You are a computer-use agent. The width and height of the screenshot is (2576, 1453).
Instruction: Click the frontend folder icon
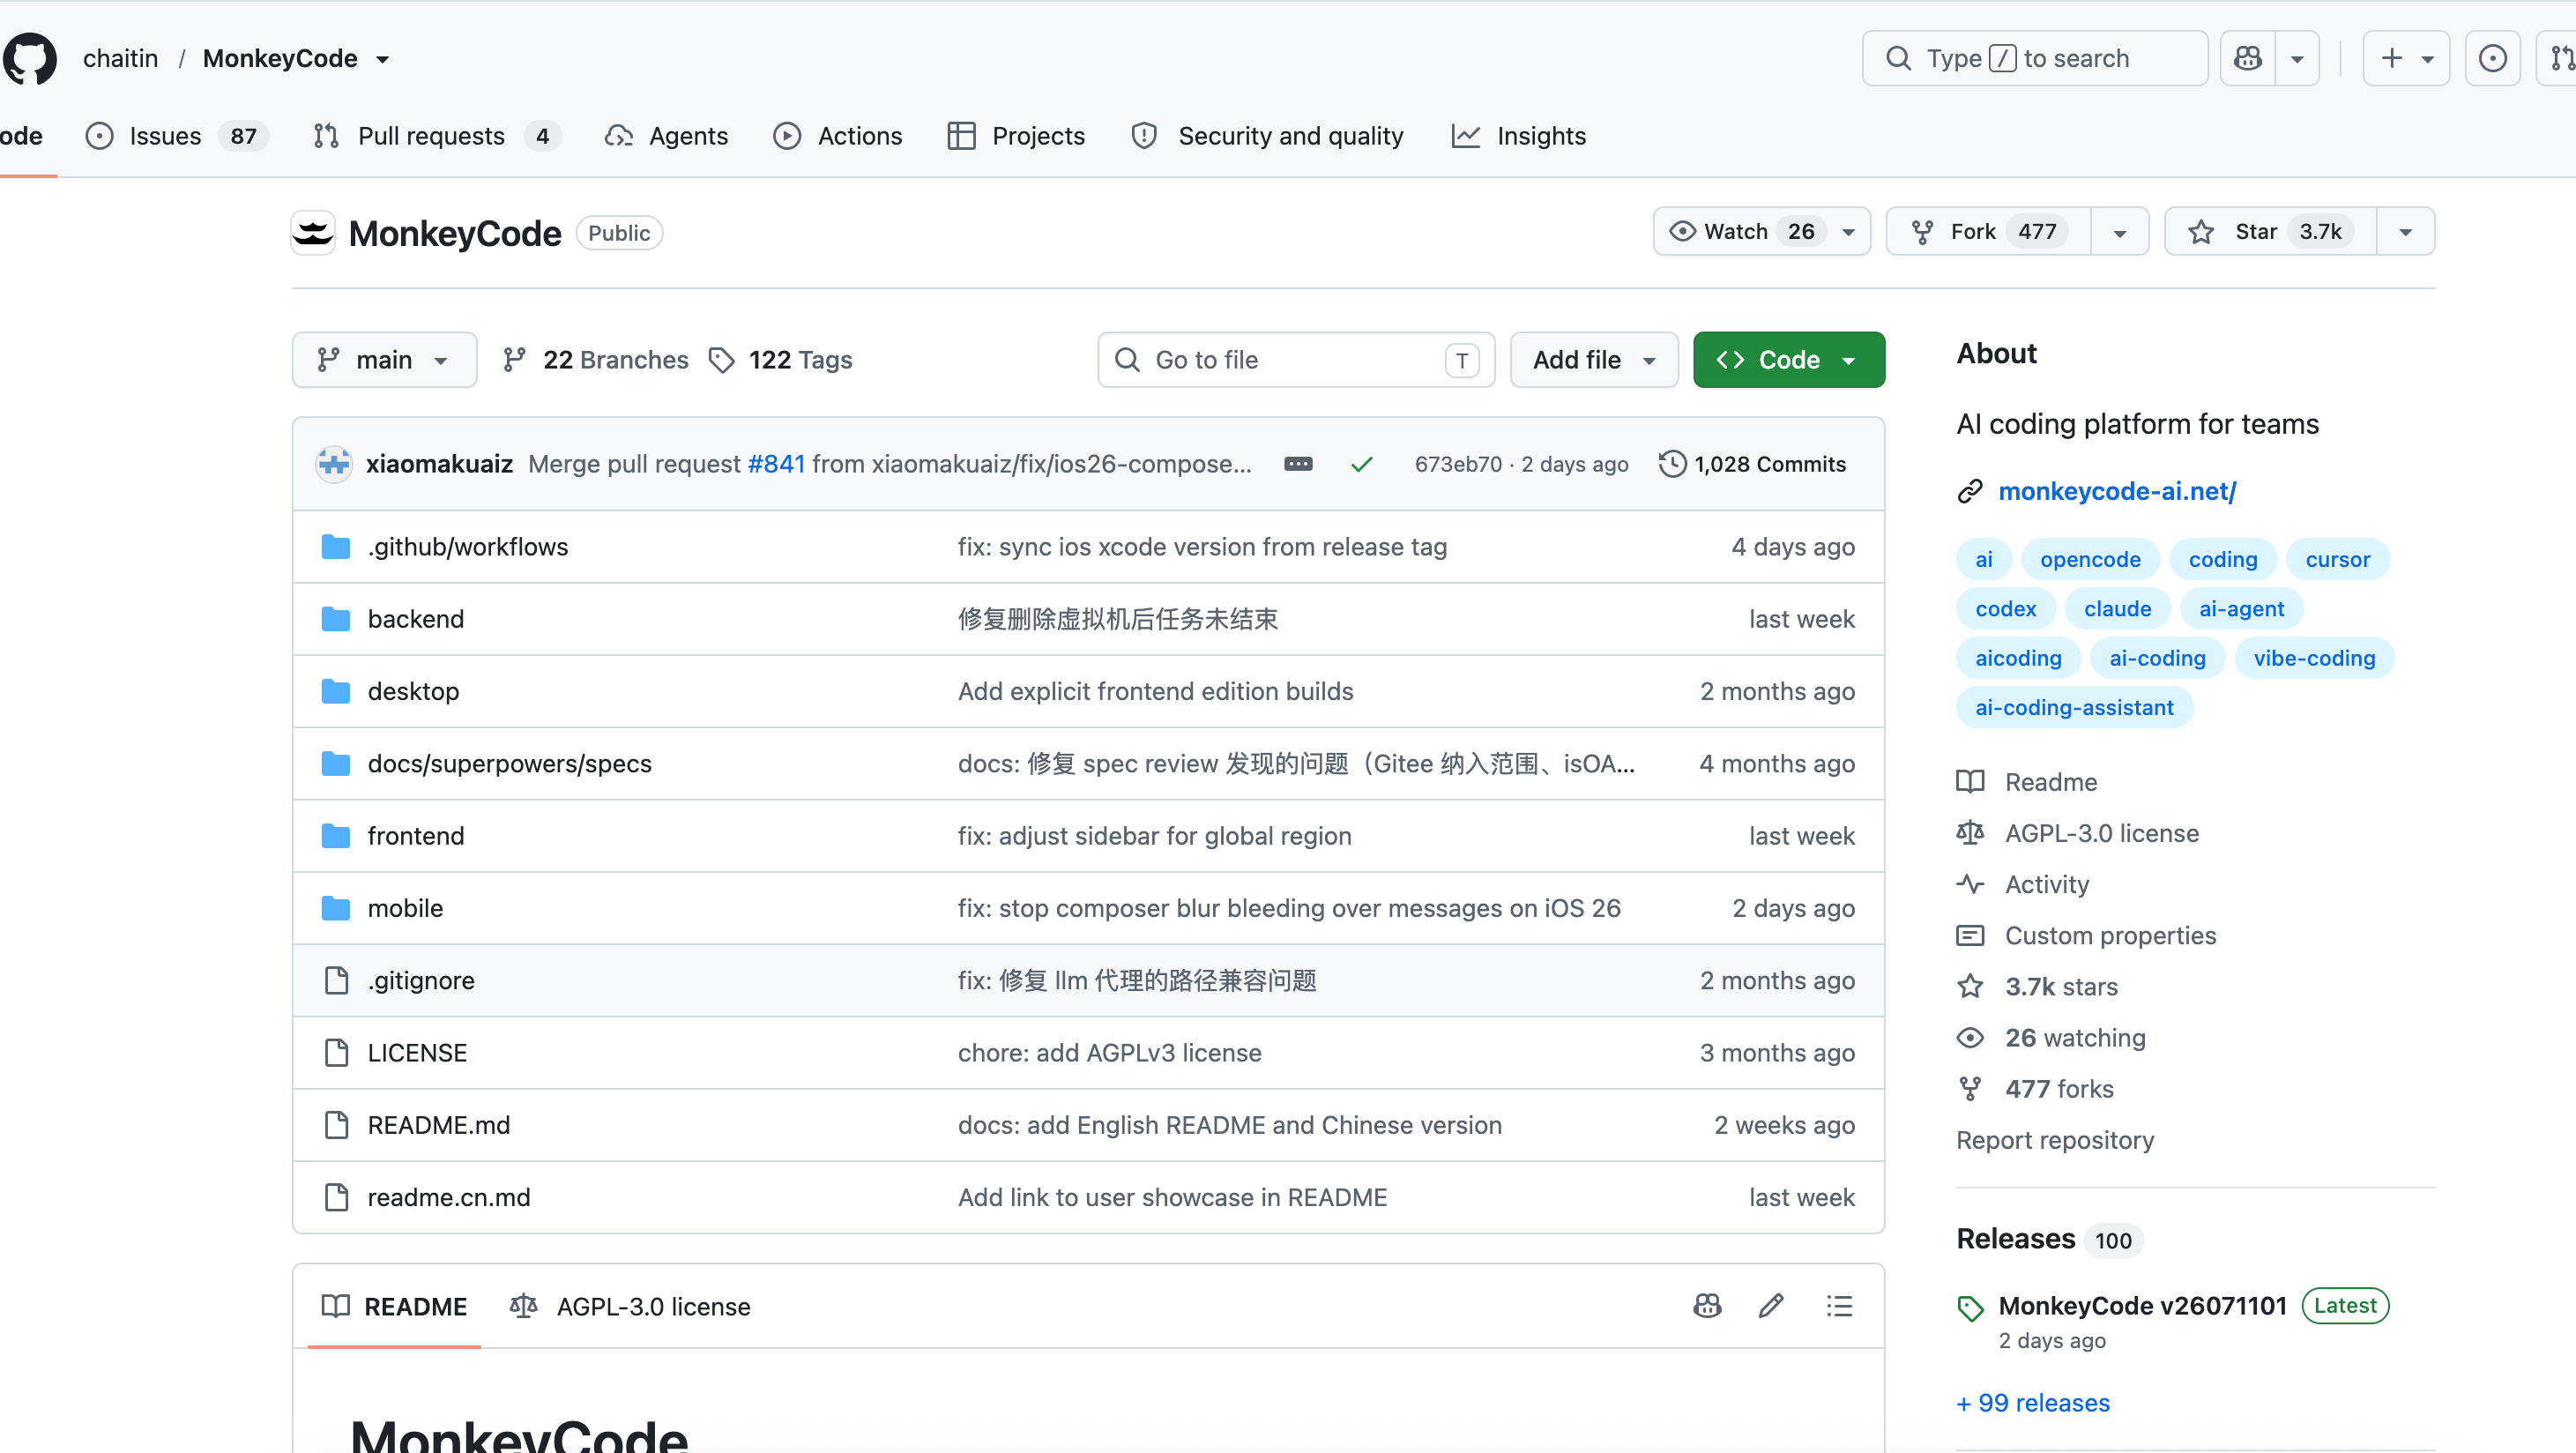click(x=336, y=836)
